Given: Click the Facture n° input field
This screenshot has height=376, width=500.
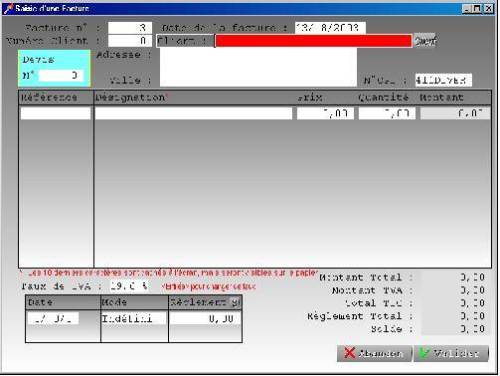Looking at the screenshot, I should [x=130, y=28].
